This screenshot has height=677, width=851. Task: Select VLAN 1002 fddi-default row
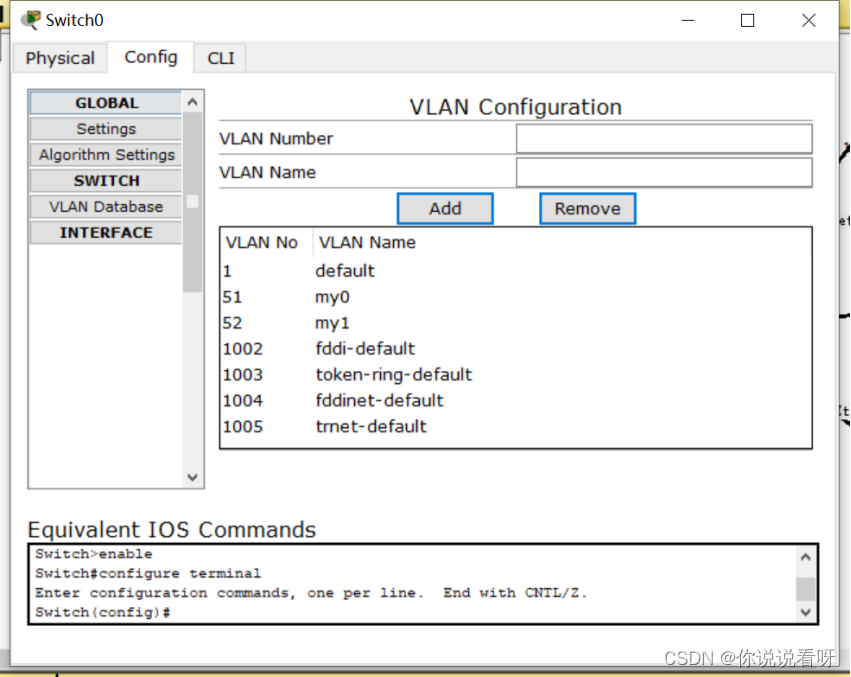[x=516, y=349]
